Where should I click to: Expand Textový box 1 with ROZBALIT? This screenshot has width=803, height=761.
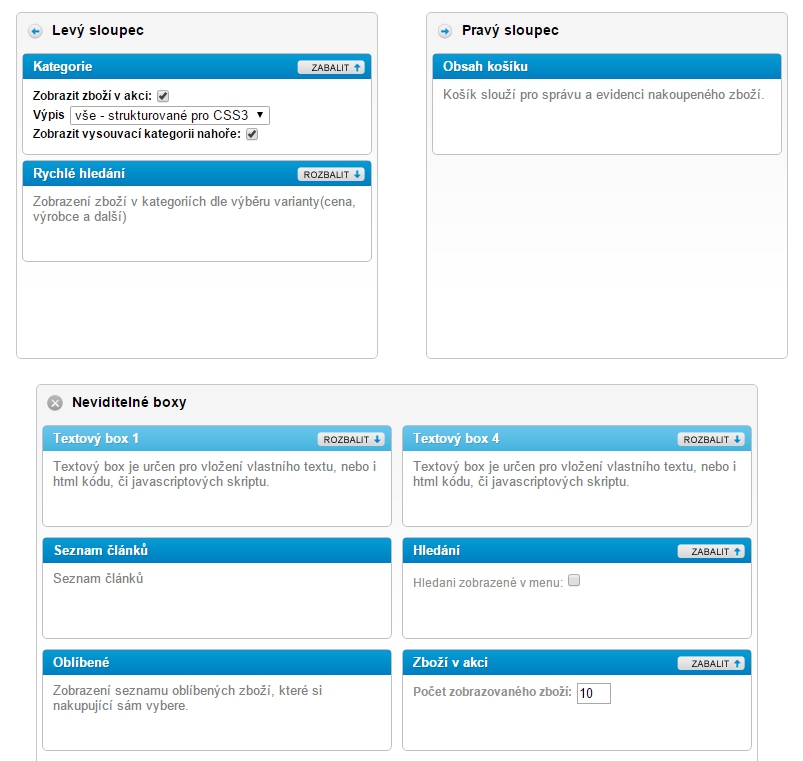tap(351, 439)
